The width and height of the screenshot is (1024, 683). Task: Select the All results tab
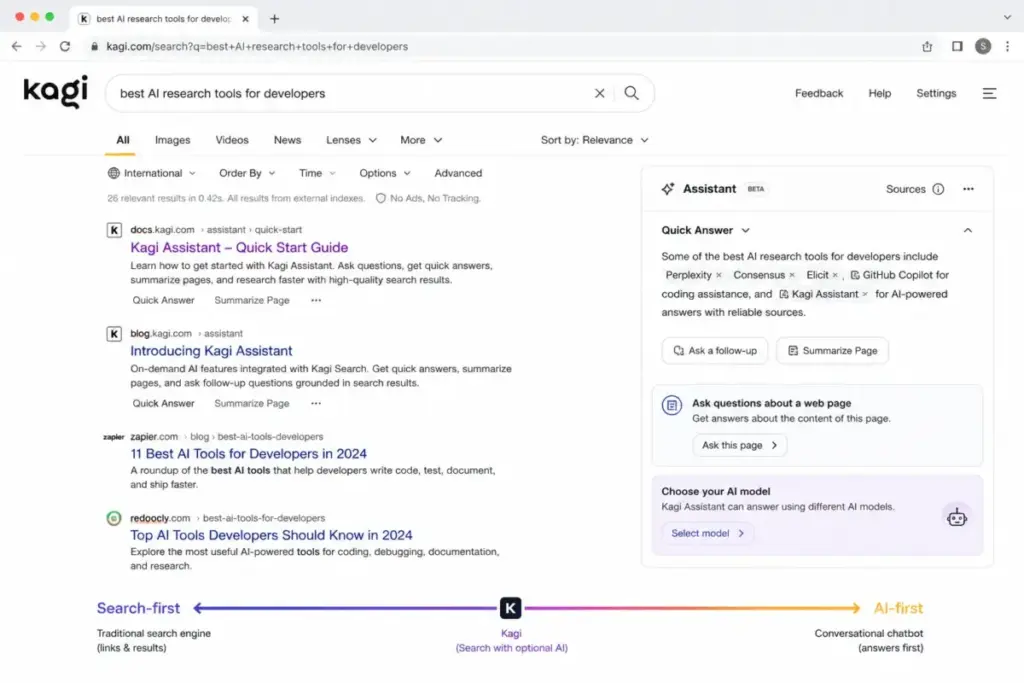coord(123,140)
